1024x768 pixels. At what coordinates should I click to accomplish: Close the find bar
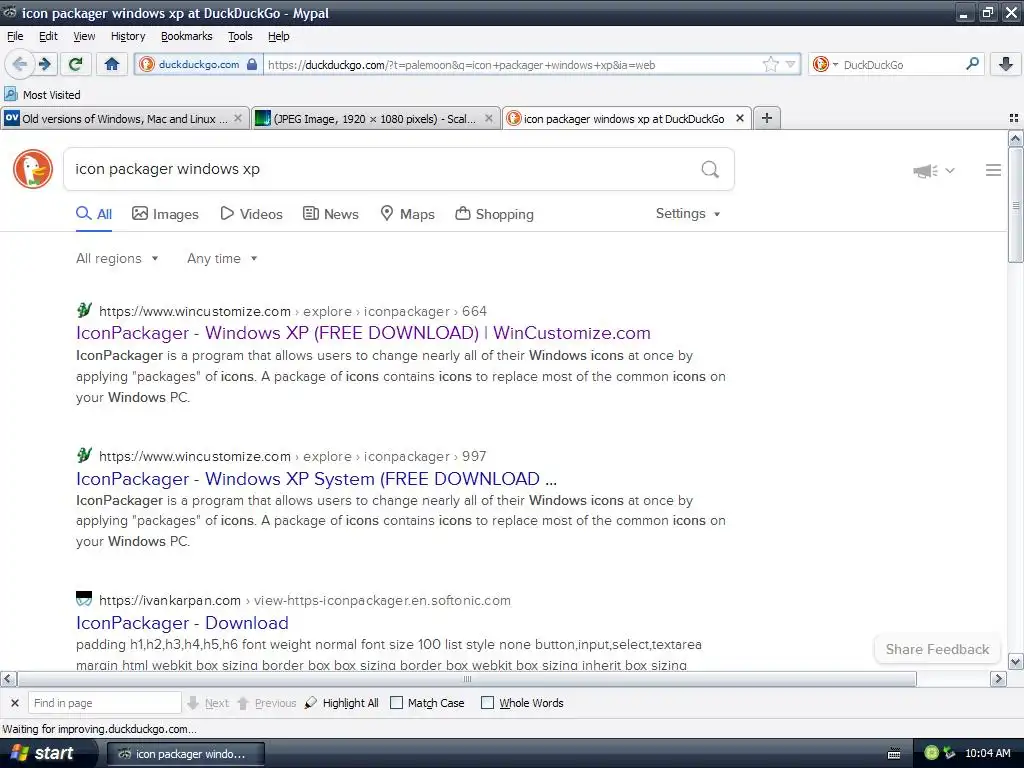(14, 703)
